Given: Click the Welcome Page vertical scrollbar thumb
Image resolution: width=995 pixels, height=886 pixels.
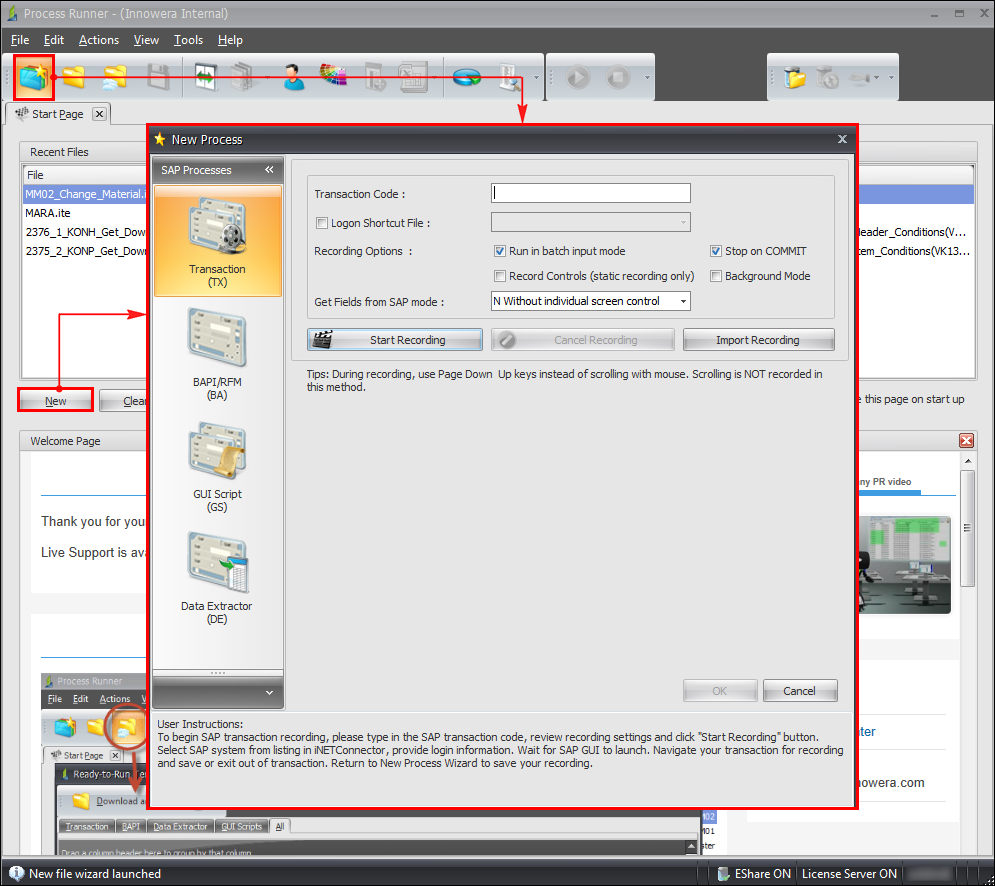Looking at the screenshot, I should 967,528.
